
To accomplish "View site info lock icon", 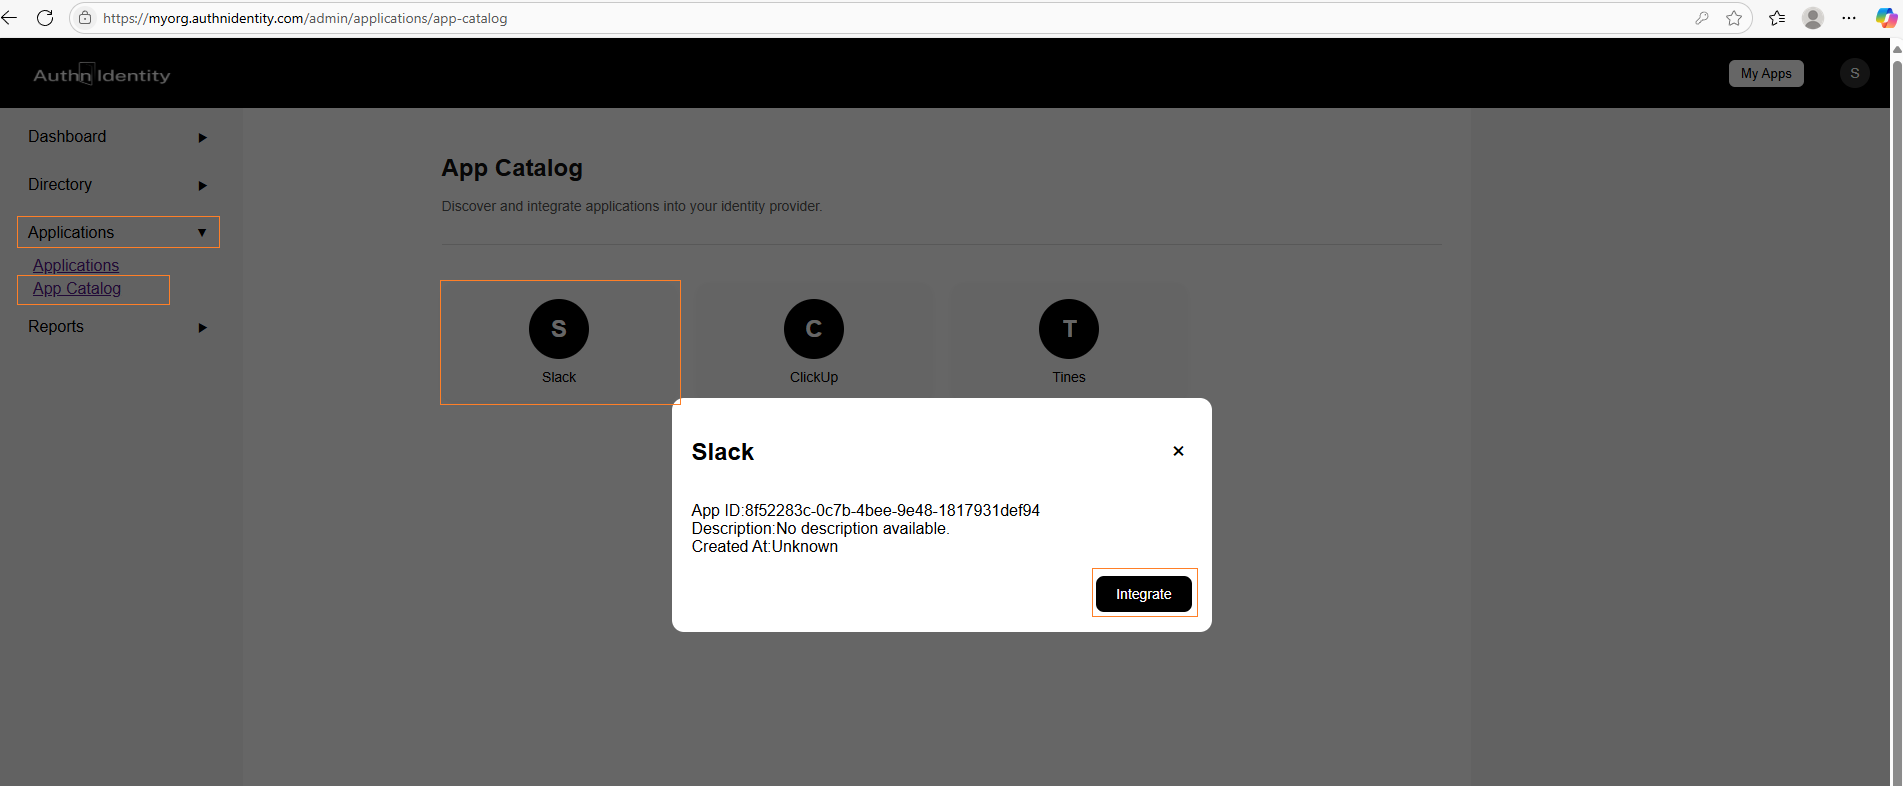I will pyautogui.click(x=85, y=18).
